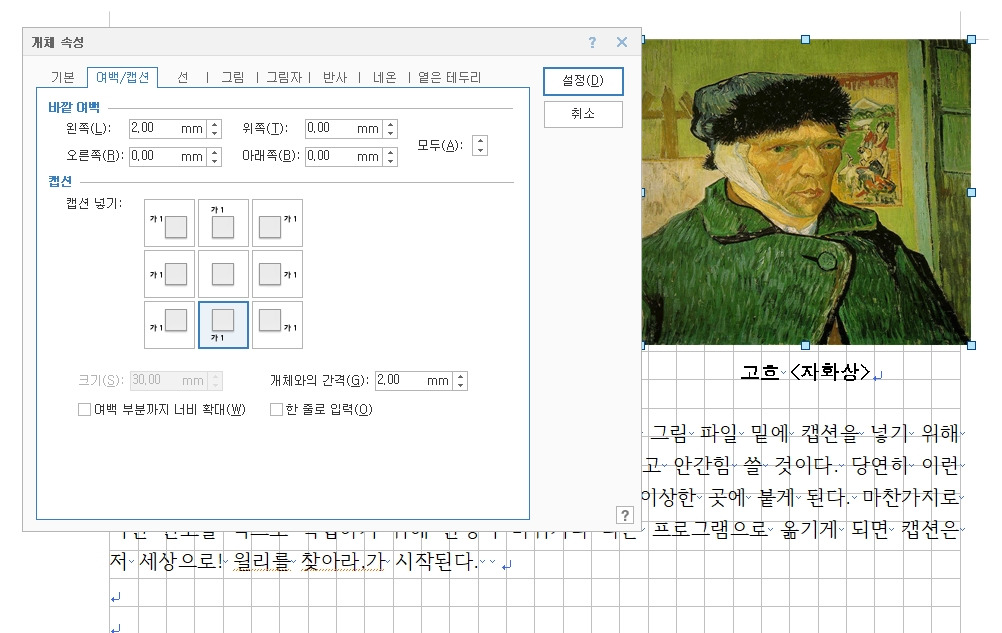Select caption position middle-left option
Viewport: 1002px width, 633px height.
coord(169,274)
